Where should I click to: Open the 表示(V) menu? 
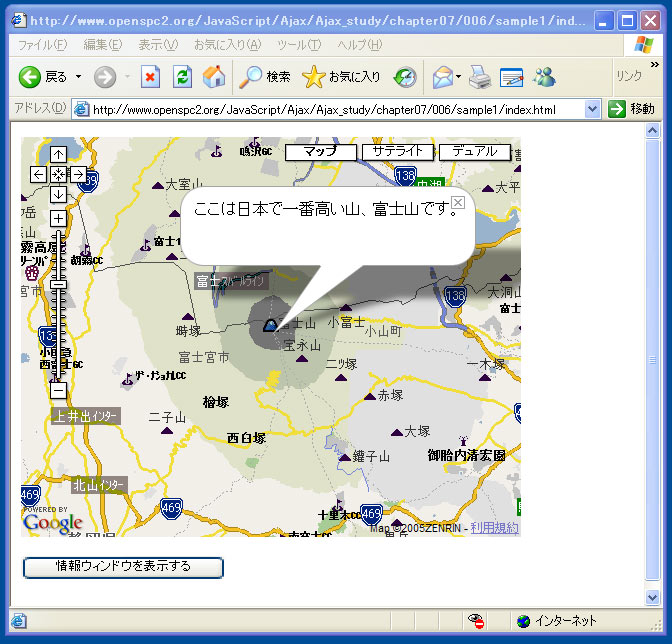158,45
